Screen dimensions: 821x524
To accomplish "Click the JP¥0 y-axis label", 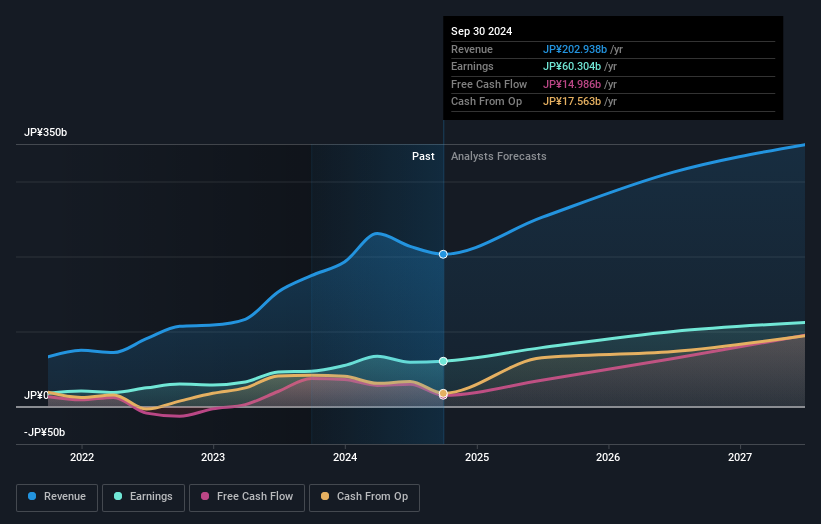I will pos(36,395).
